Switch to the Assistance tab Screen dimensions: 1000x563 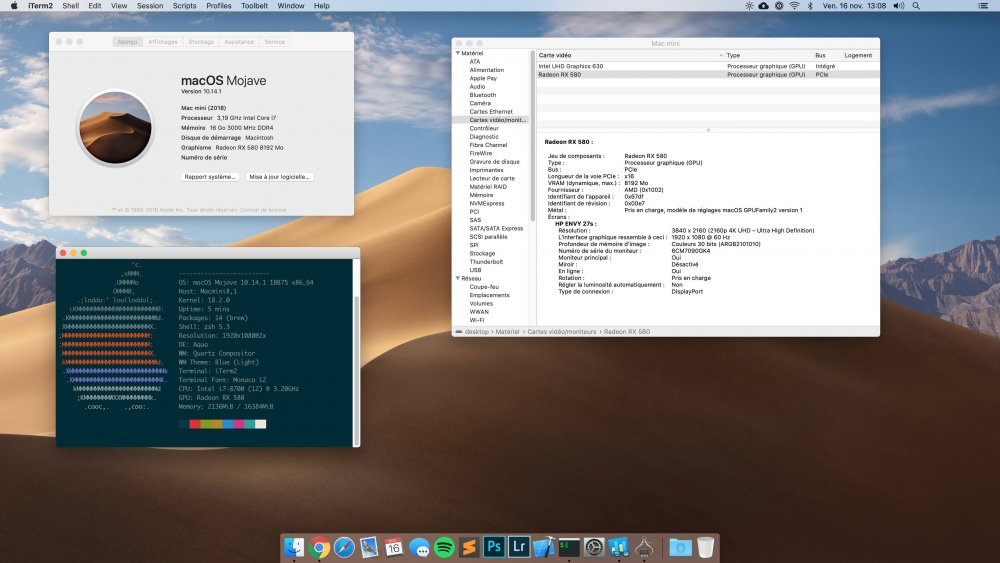coord(239,42)
